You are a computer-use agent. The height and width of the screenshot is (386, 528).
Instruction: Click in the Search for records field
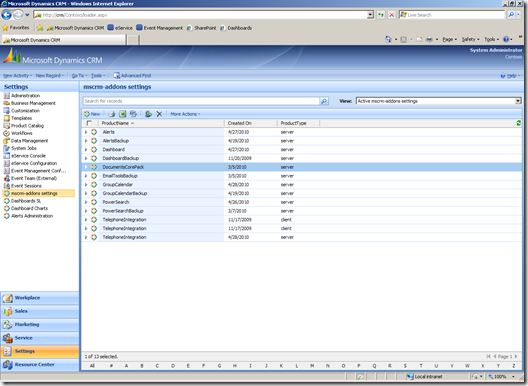click(x=201, y=101)
